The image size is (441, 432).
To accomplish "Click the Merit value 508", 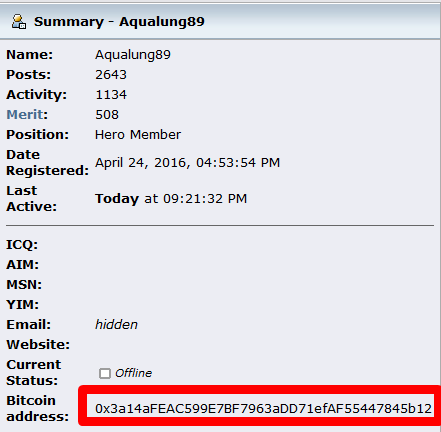I will 107,115.
